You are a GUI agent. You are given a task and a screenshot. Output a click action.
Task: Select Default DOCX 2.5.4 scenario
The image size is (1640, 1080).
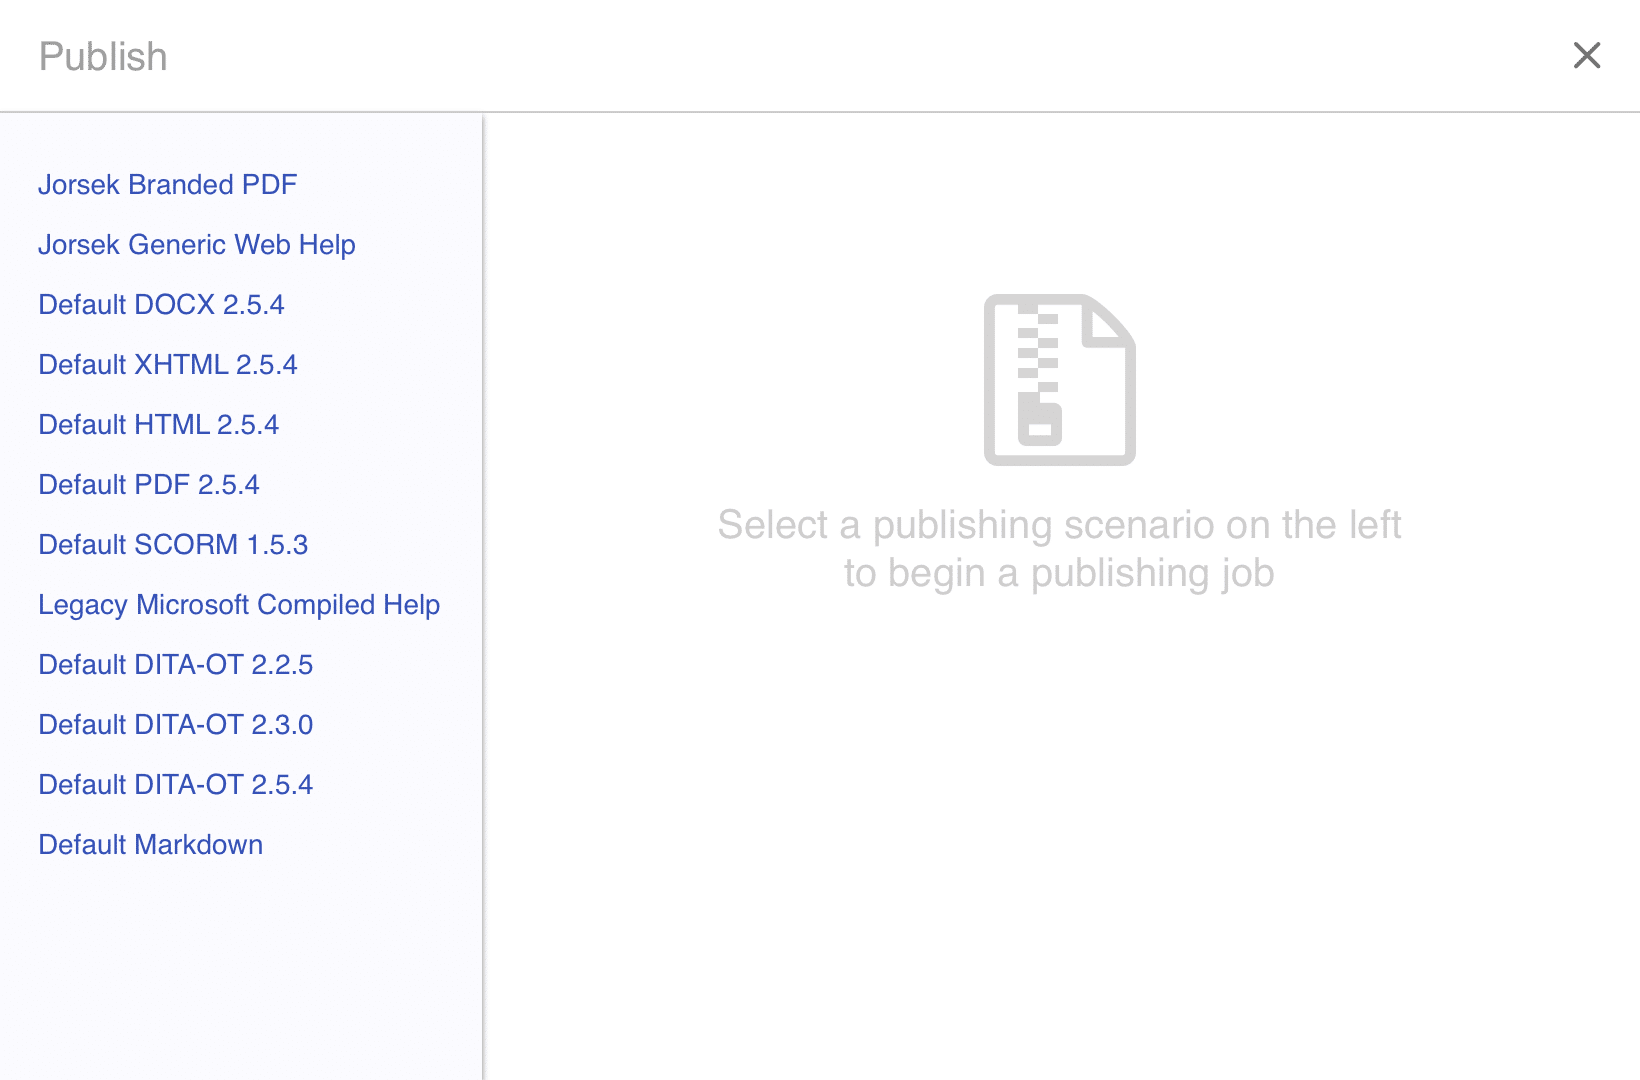[x=161, y=305]
